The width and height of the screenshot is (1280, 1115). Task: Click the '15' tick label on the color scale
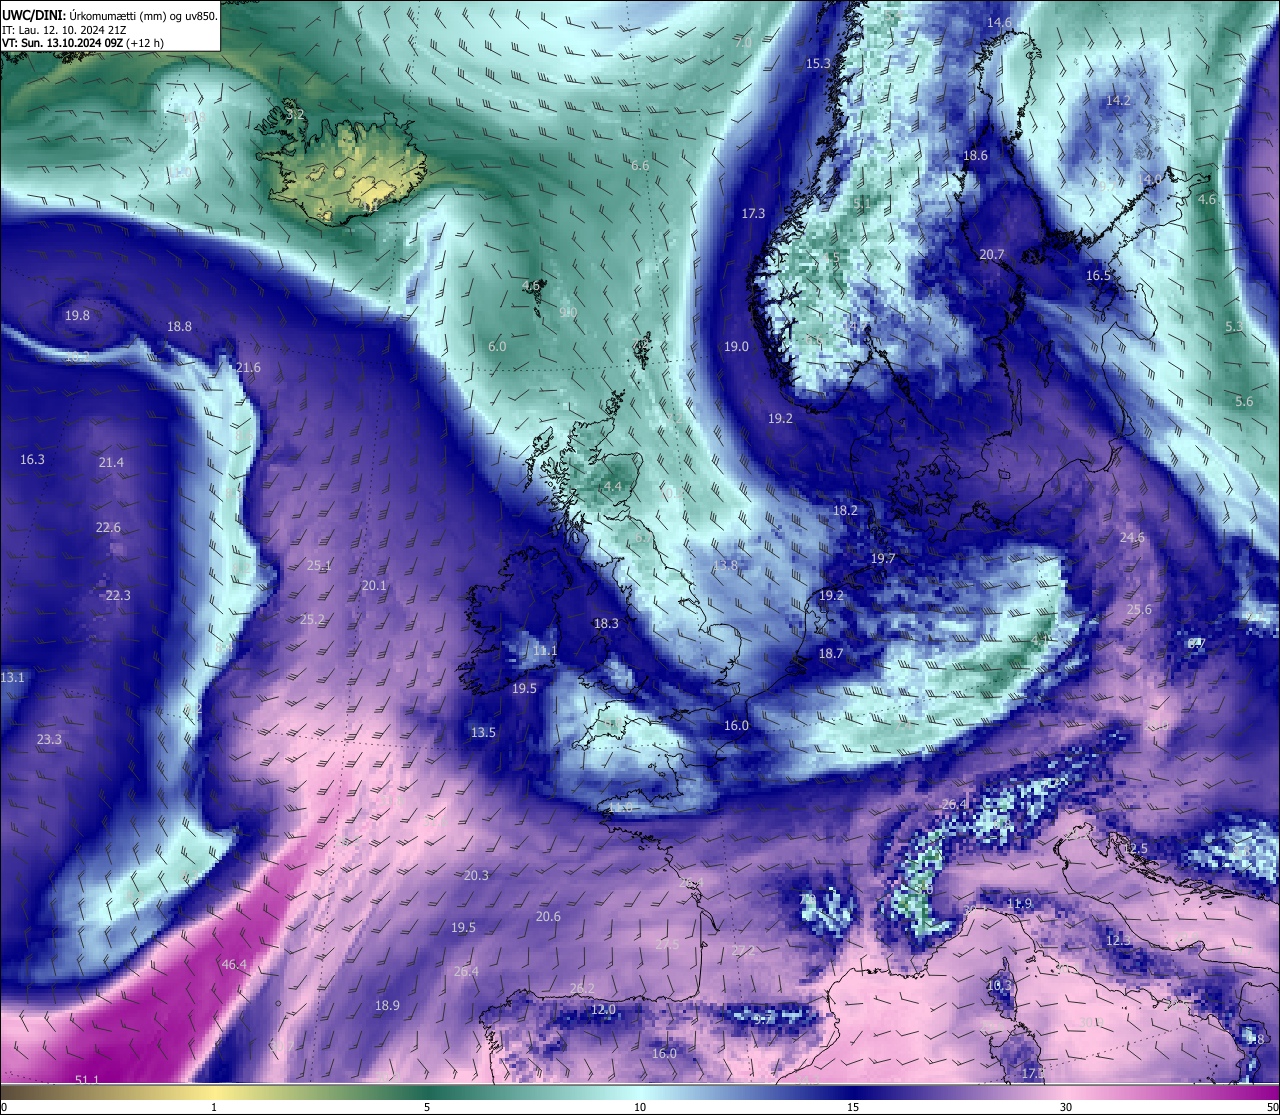853,1107
